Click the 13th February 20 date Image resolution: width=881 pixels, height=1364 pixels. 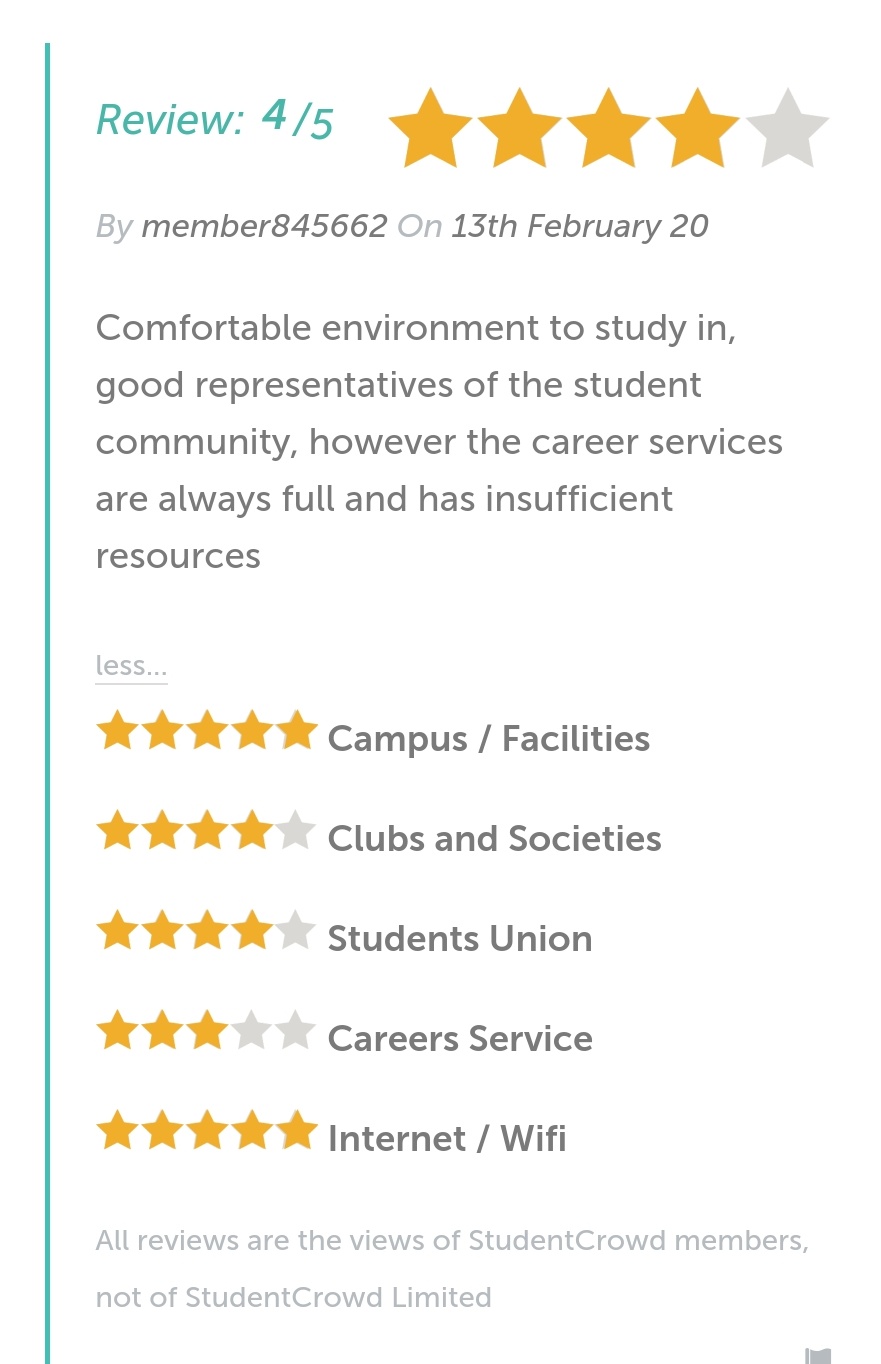tap(580, 226)
